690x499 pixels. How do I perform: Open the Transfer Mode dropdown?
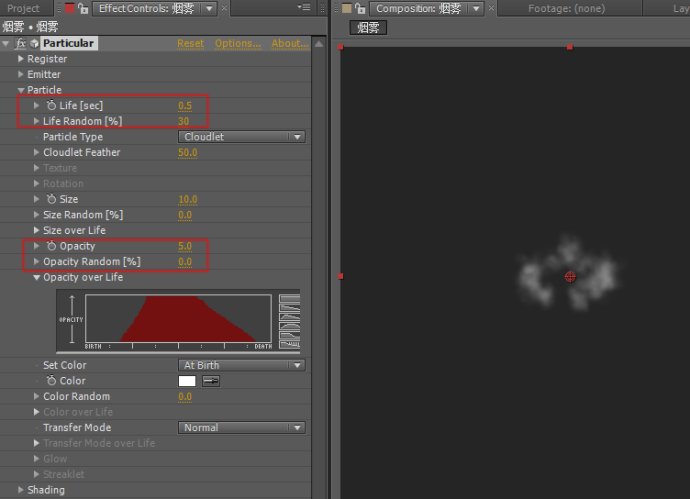242,428
